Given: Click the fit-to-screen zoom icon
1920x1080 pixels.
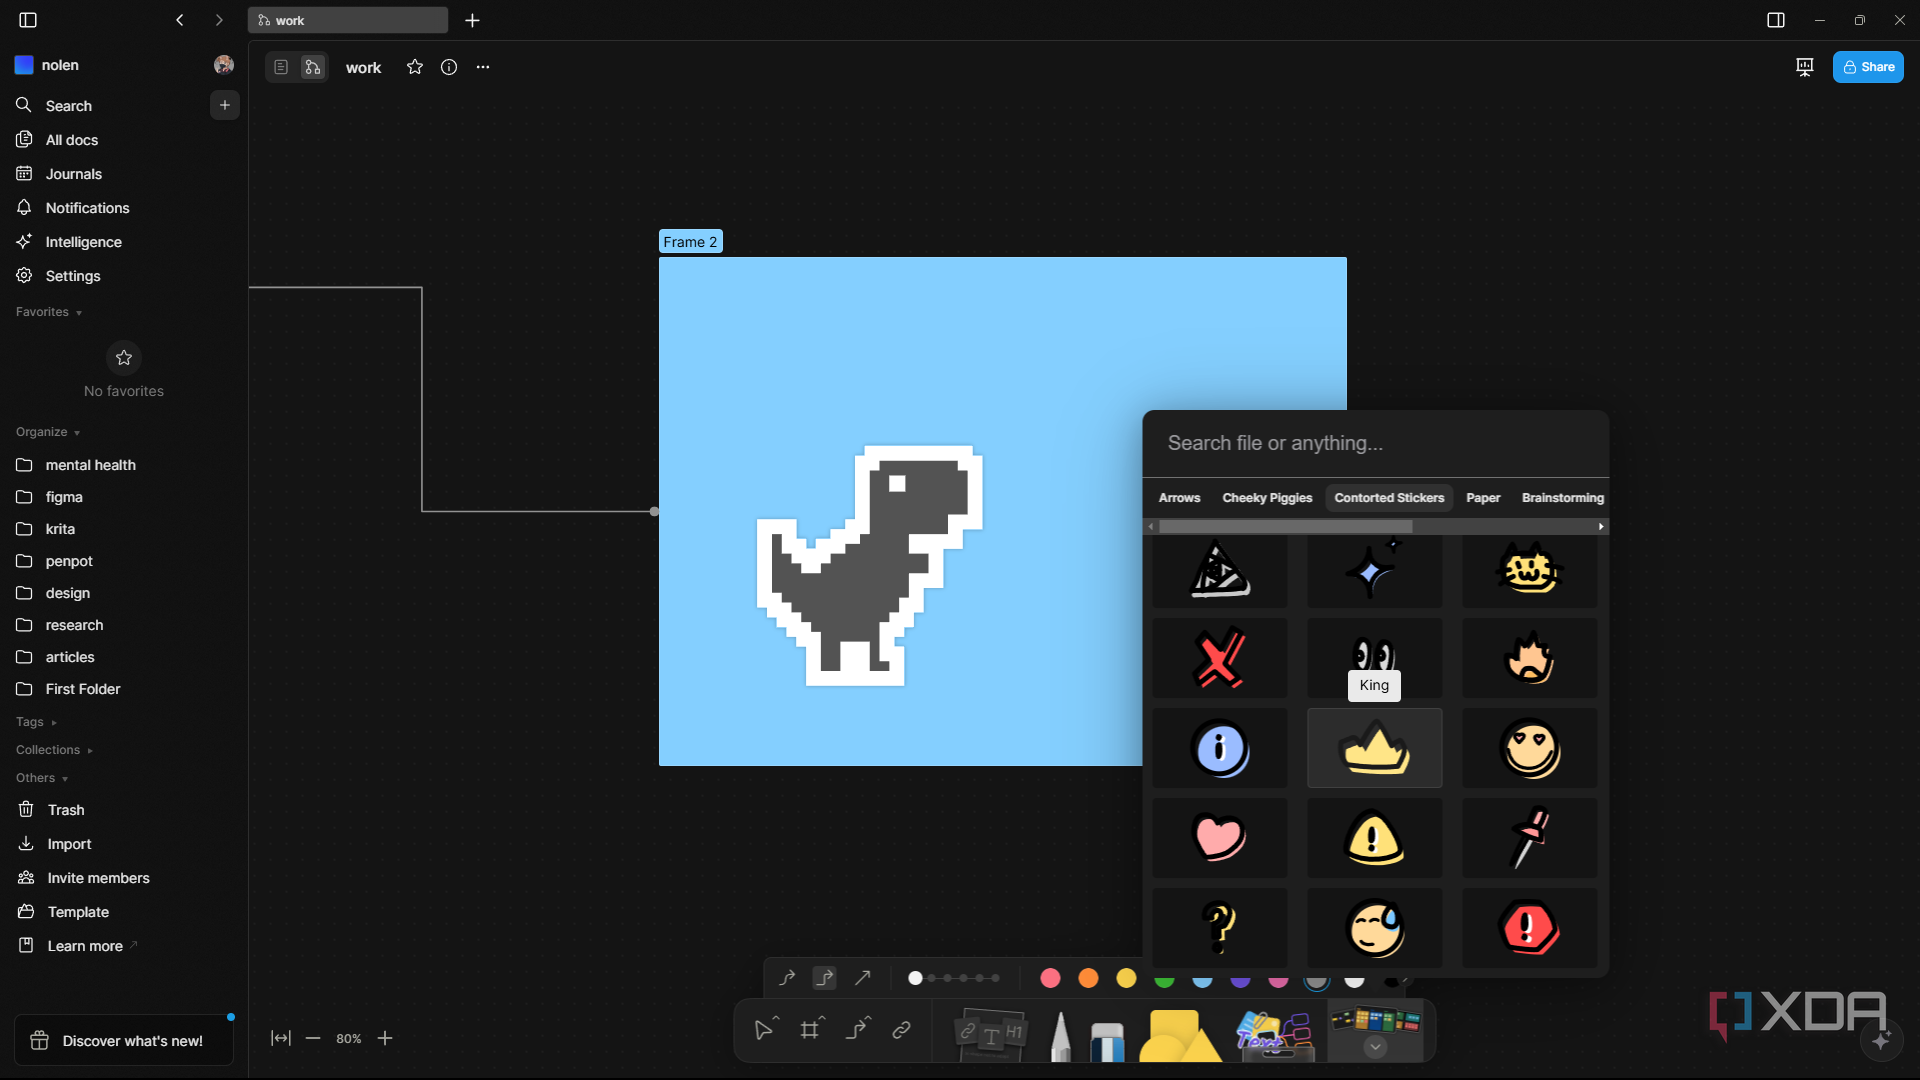Looking at the screenshot, I should tap(281, 1038).
